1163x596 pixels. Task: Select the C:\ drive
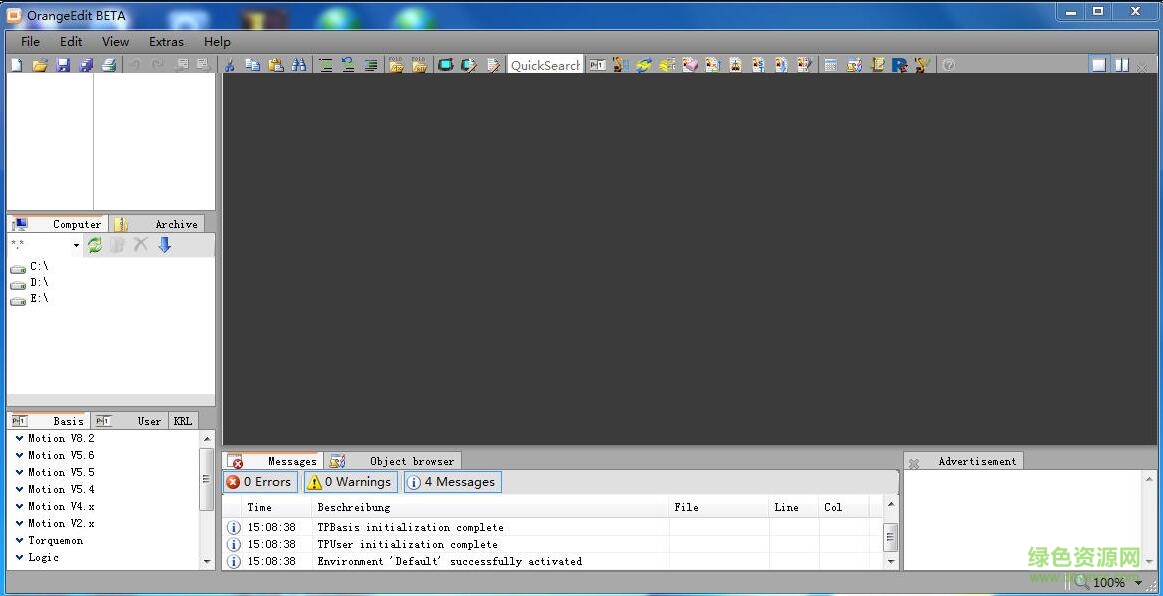click(x=38, y=267)
